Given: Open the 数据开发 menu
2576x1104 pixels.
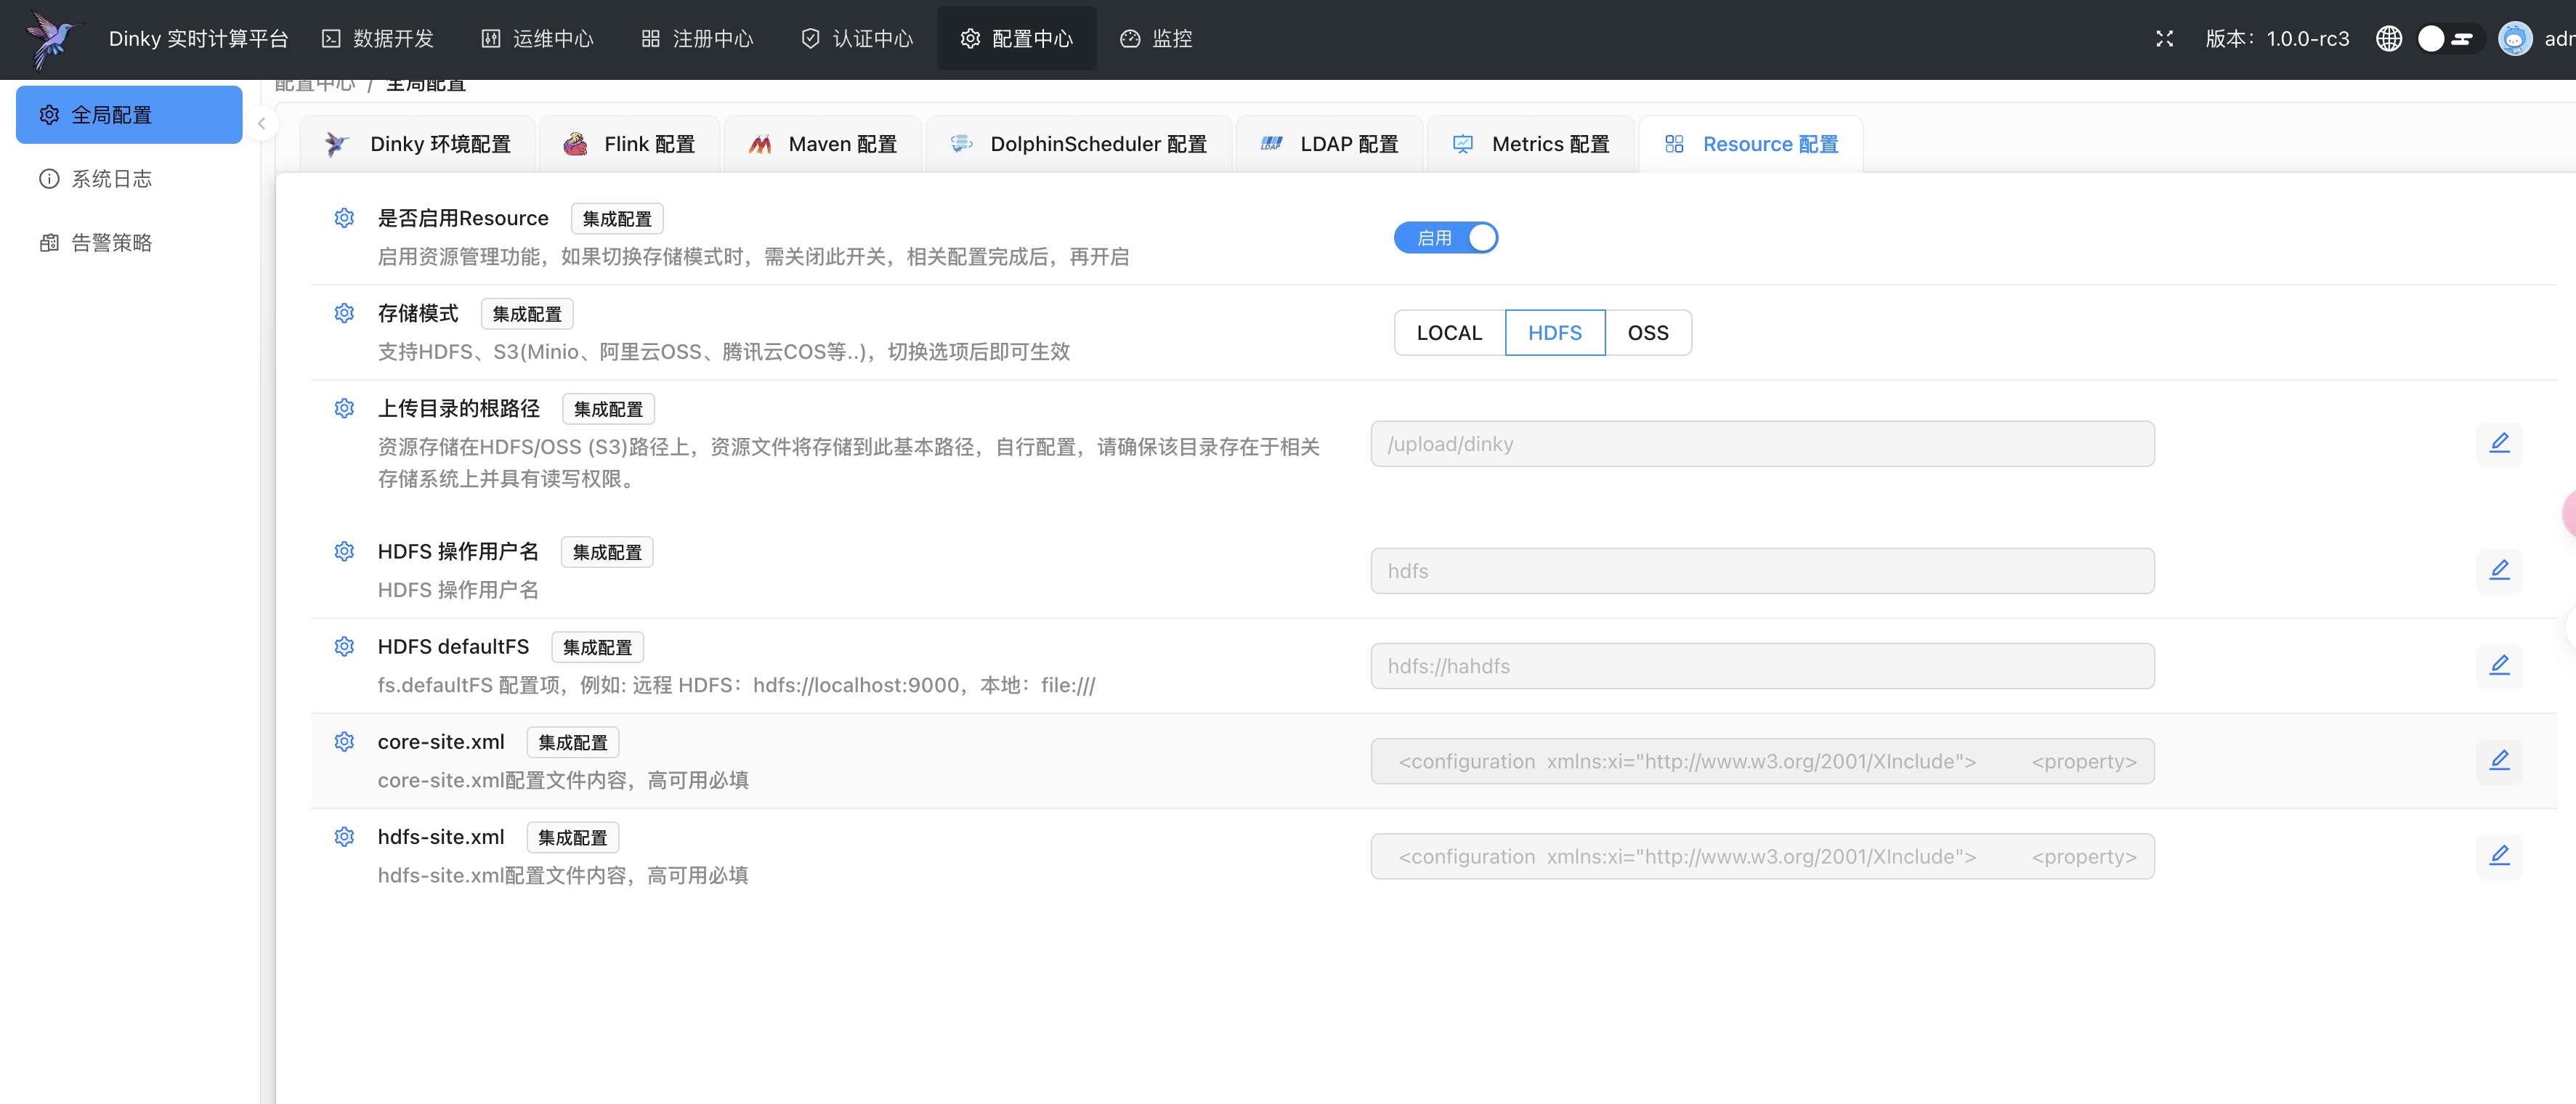Looking at the screenshot, I should click(x=377, y=39).
